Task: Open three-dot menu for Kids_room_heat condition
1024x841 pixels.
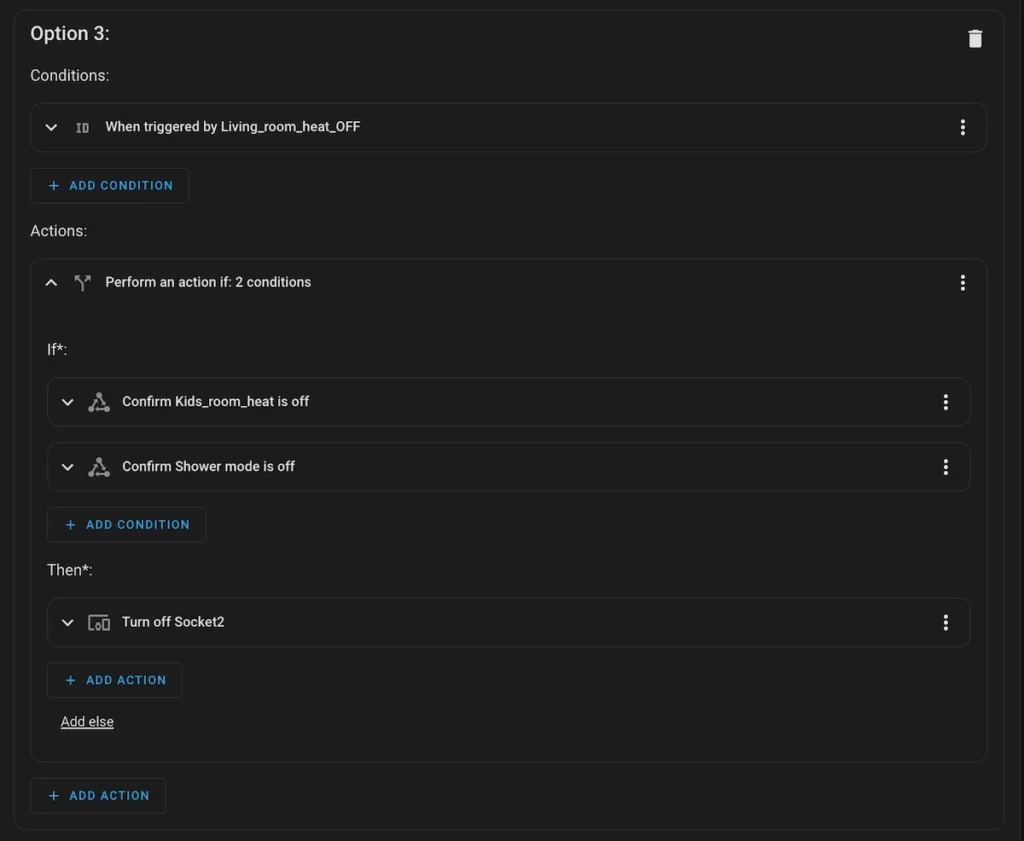Action: click(x=945, y=402)
